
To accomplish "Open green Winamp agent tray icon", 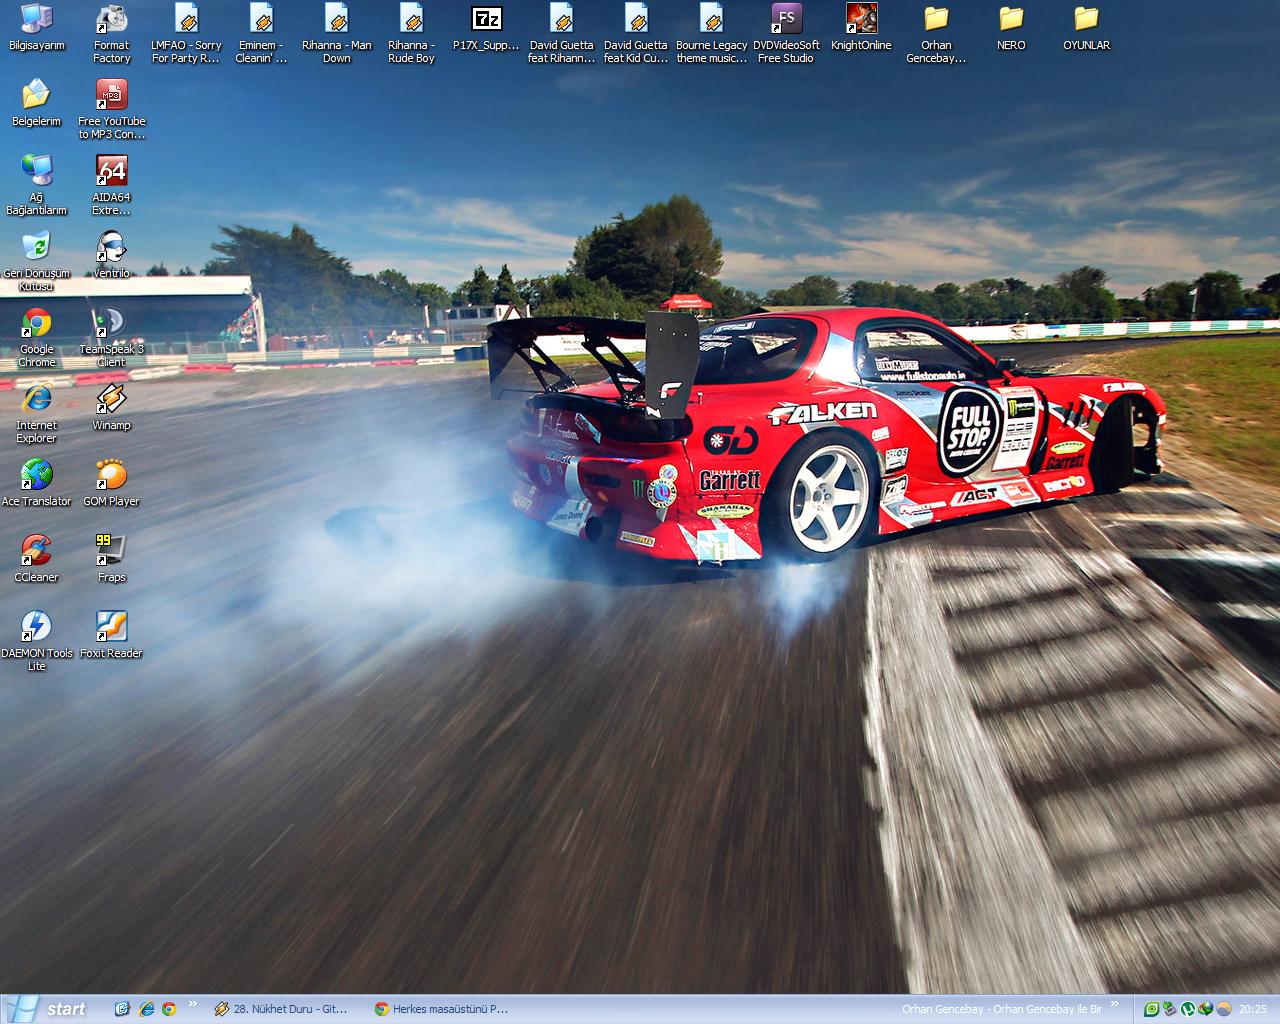I will 1151,1009.
